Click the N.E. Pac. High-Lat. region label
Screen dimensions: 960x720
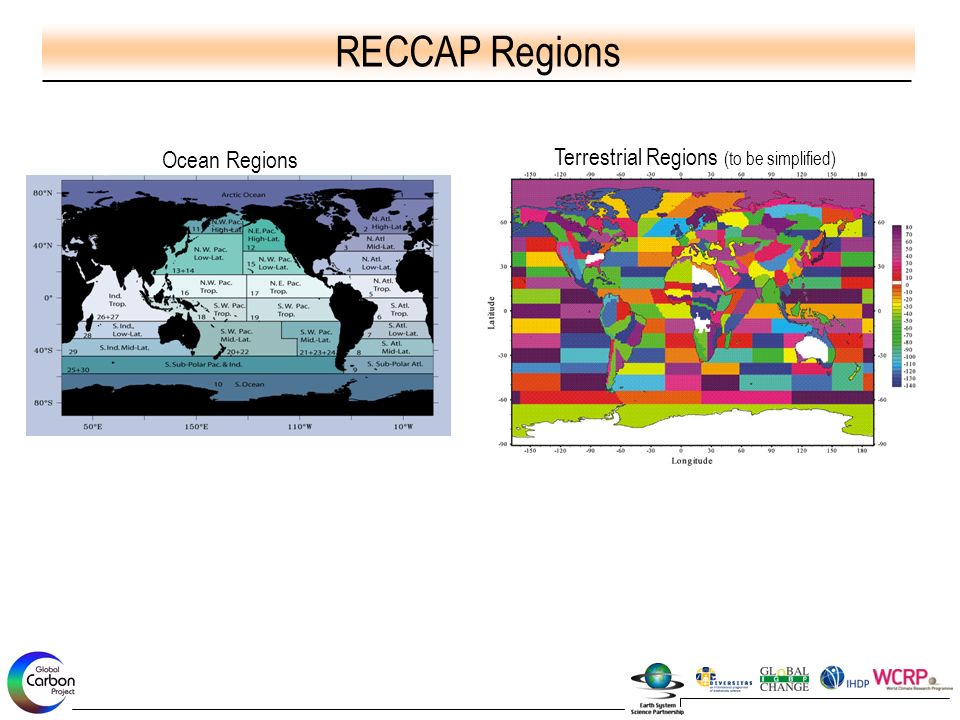(263, 234)
